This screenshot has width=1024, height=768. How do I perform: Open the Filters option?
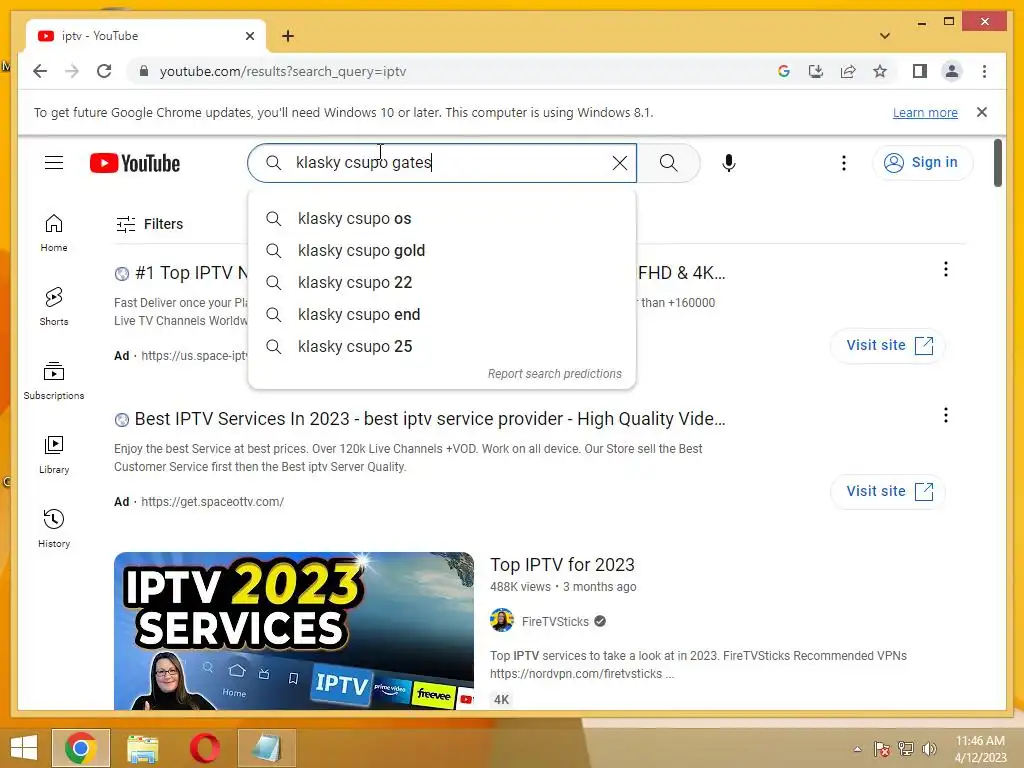150,224
